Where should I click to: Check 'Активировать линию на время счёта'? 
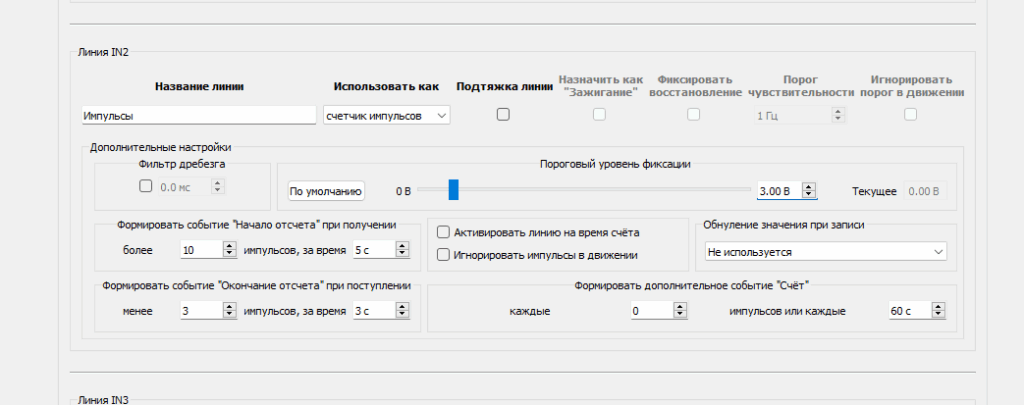pyautogui.click(x=443, y=232)
